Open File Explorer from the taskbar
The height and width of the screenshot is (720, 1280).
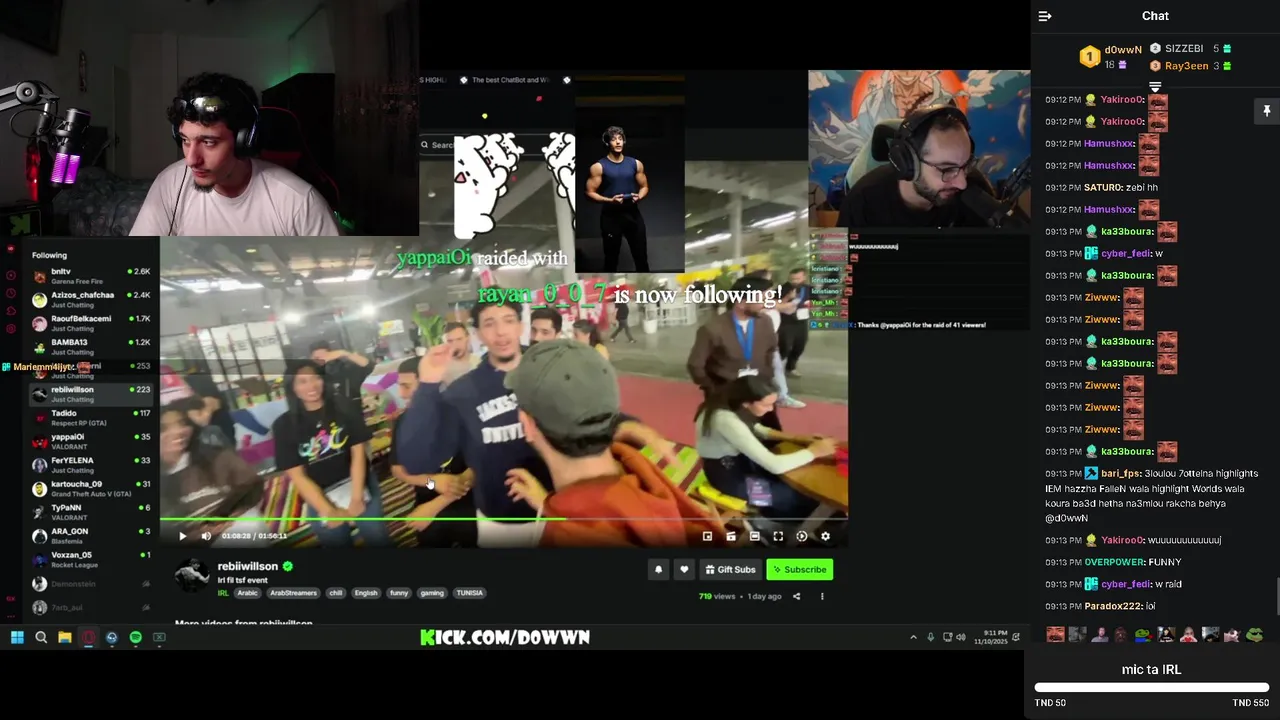pos(64,637)
